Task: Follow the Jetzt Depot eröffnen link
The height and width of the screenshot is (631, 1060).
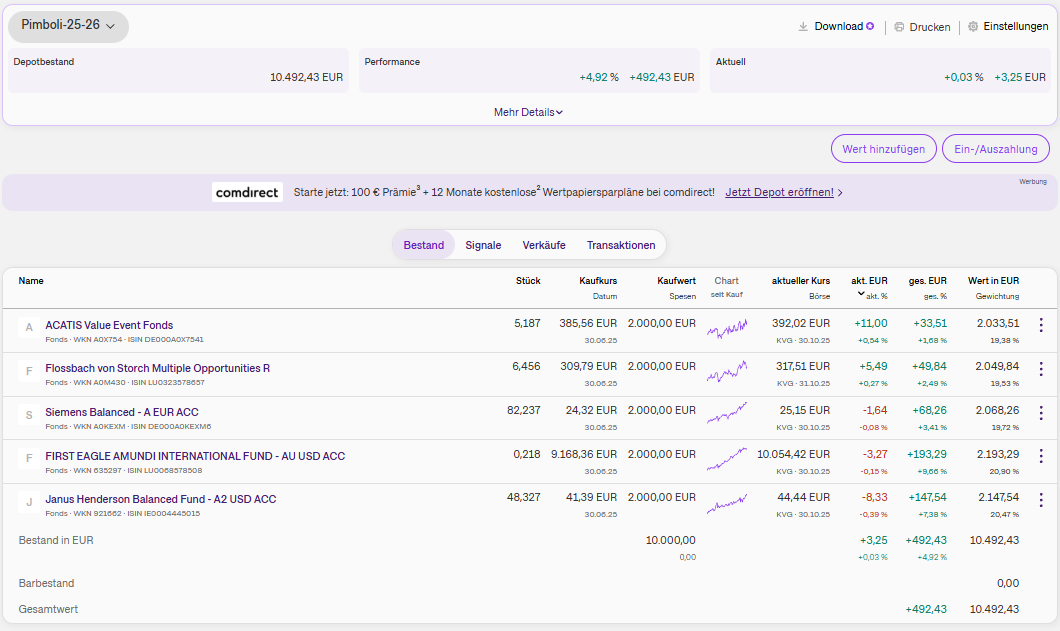Action: pos(779,192)
